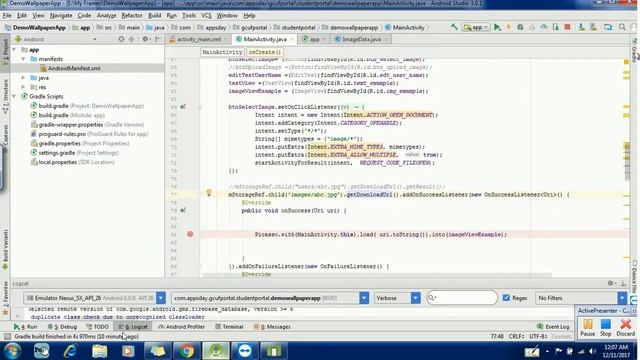Open Windows Start menu orb
The height and width of the screenshot is (360, 640).
[x=12, y=351]
